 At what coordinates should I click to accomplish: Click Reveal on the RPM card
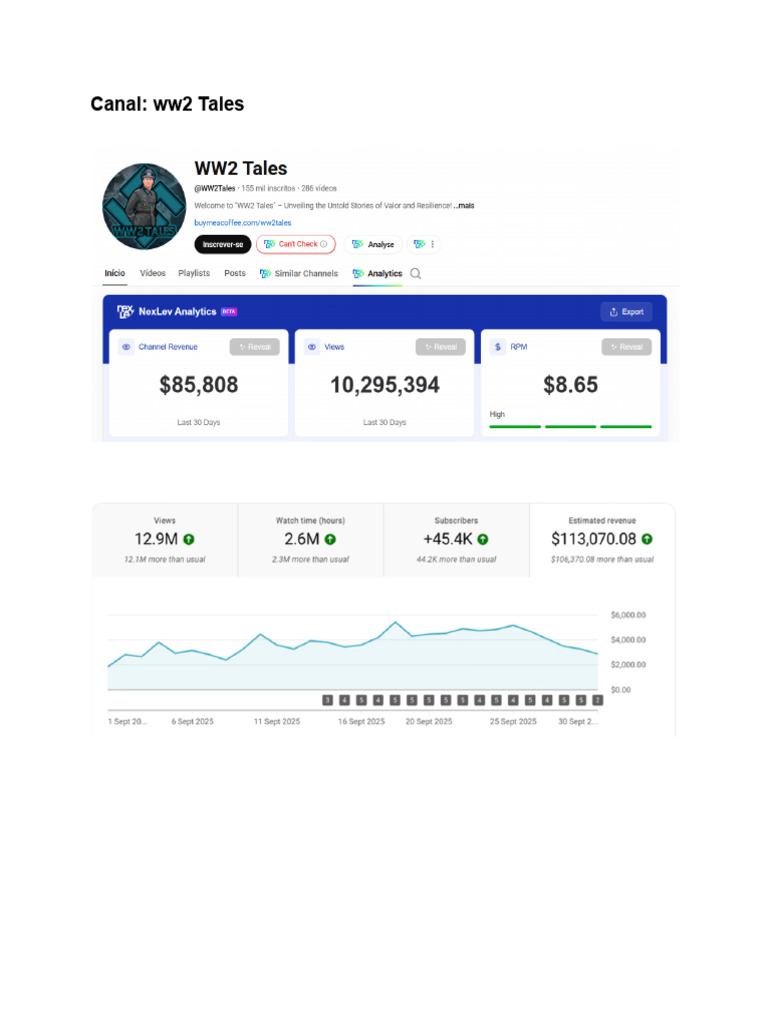[626, 347]
